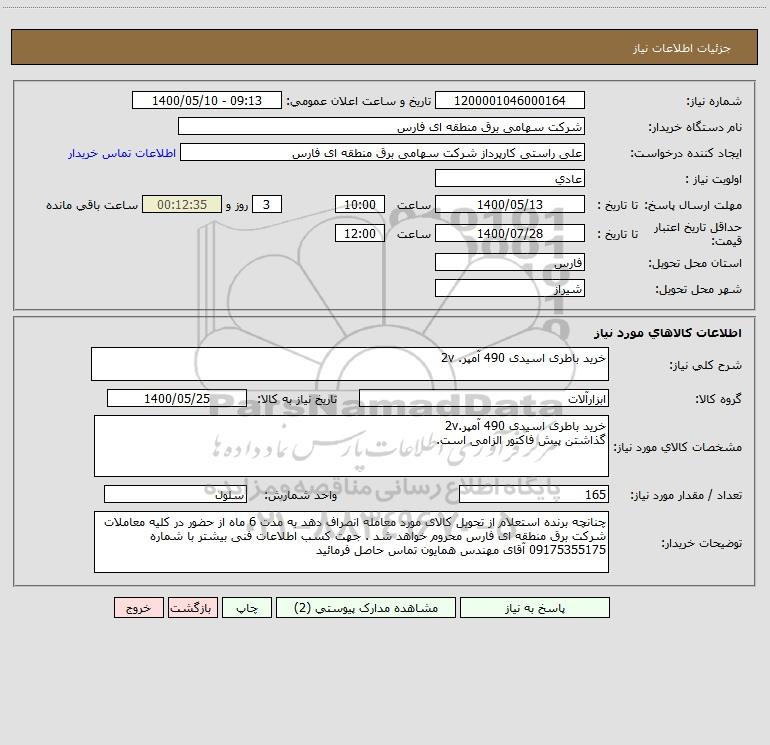Image resolution: width=770 pixels, height=745 pixels.
Task: Click the تاریخ نیاز به کالا label
Action: click(x=297, y=400)
